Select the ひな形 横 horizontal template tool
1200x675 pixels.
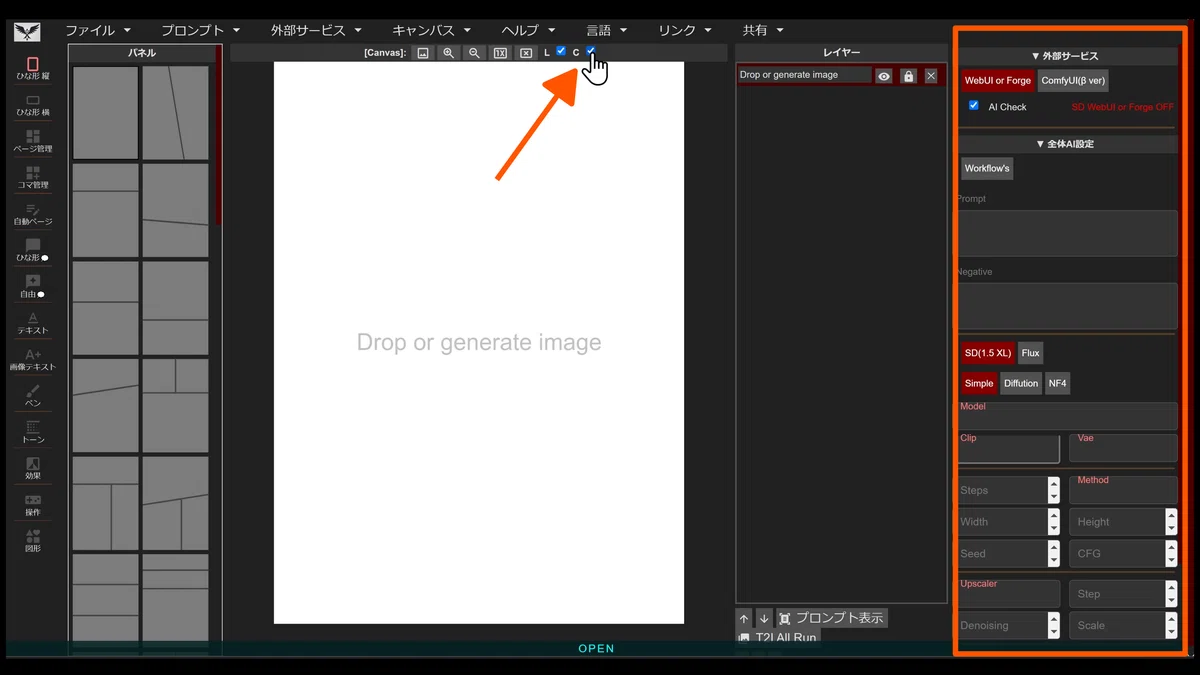(33, 104)
